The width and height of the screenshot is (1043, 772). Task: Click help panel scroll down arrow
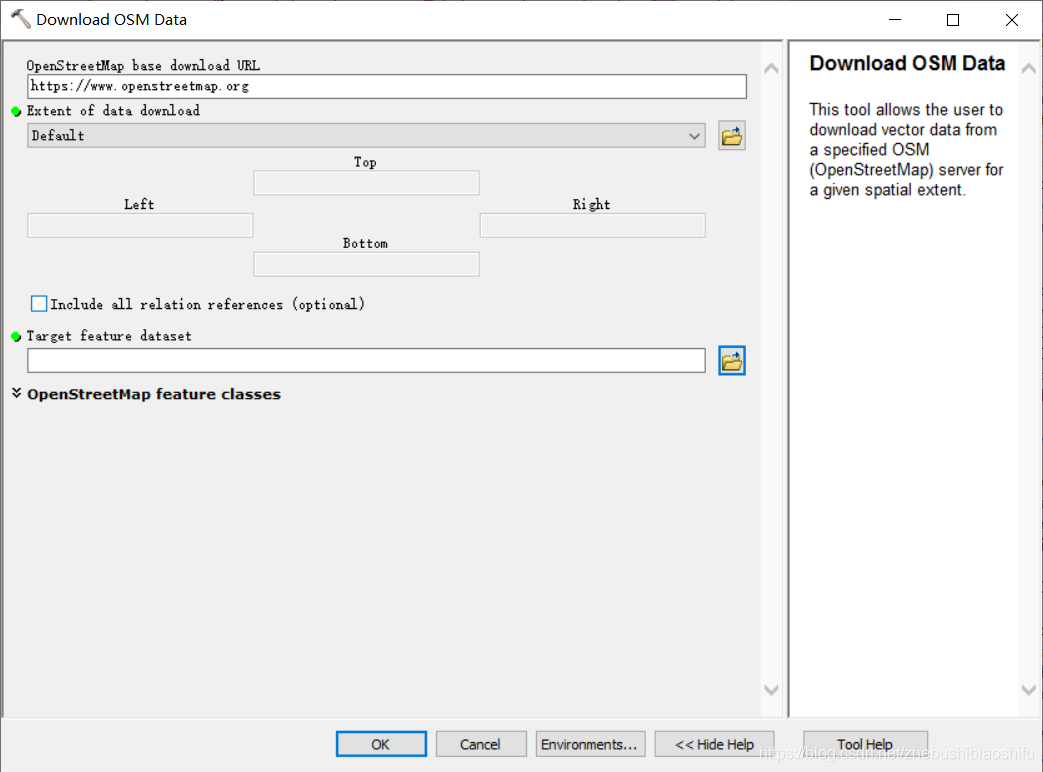point(1028,690)
